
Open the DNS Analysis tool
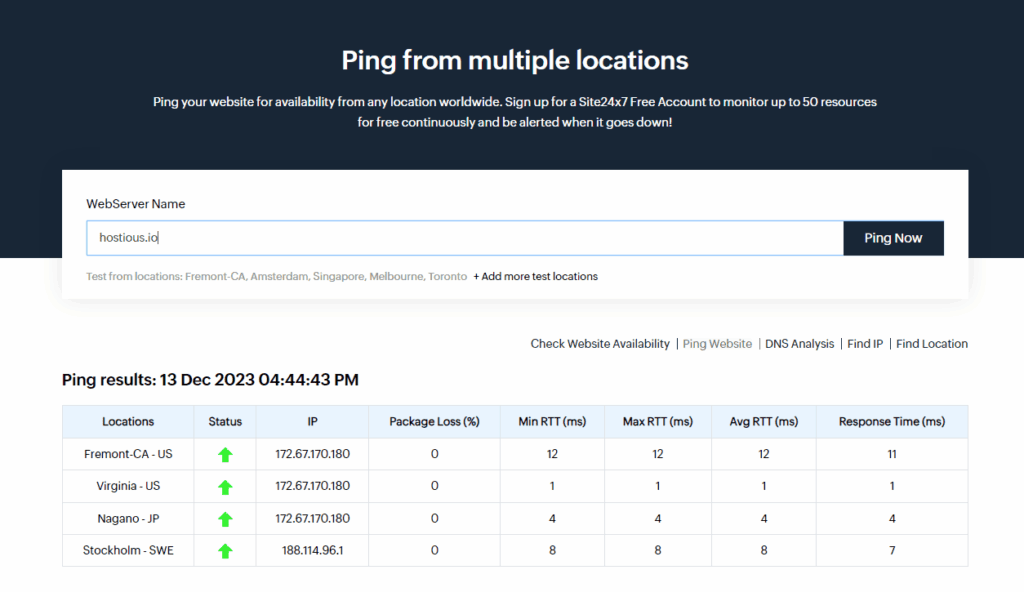[799, 344]
